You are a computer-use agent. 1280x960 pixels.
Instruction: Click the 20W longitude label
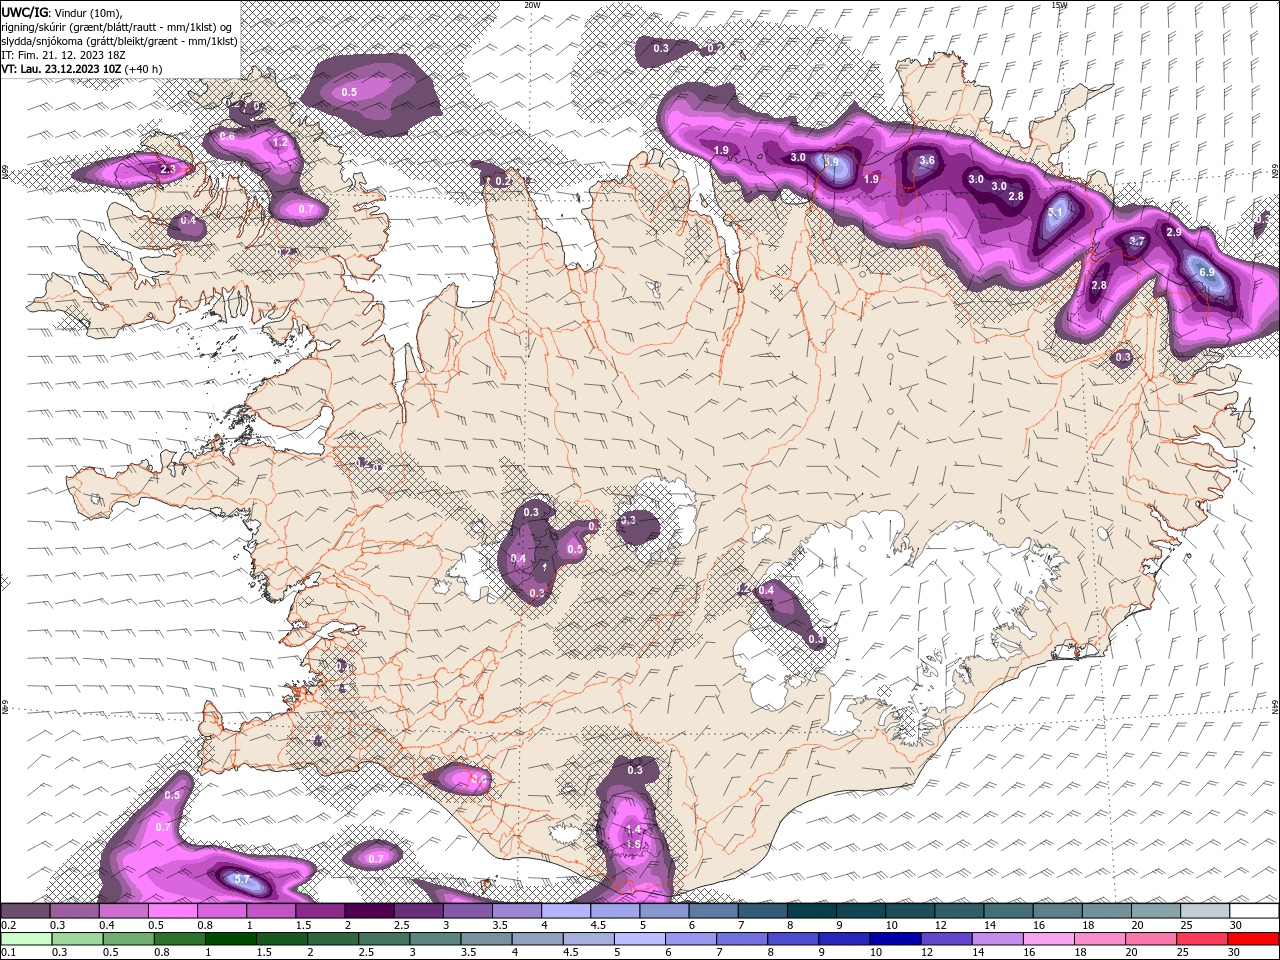pos(532,5)
